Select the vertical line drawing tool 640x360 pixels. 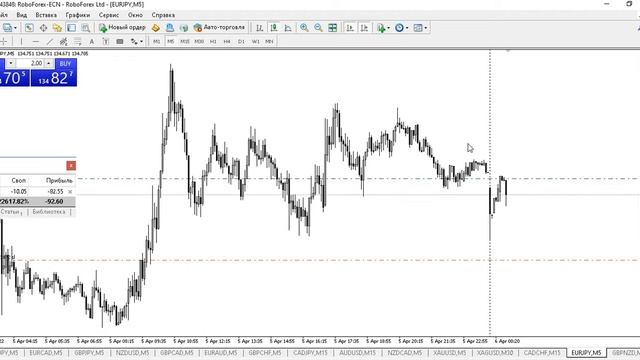click(21, 41)
